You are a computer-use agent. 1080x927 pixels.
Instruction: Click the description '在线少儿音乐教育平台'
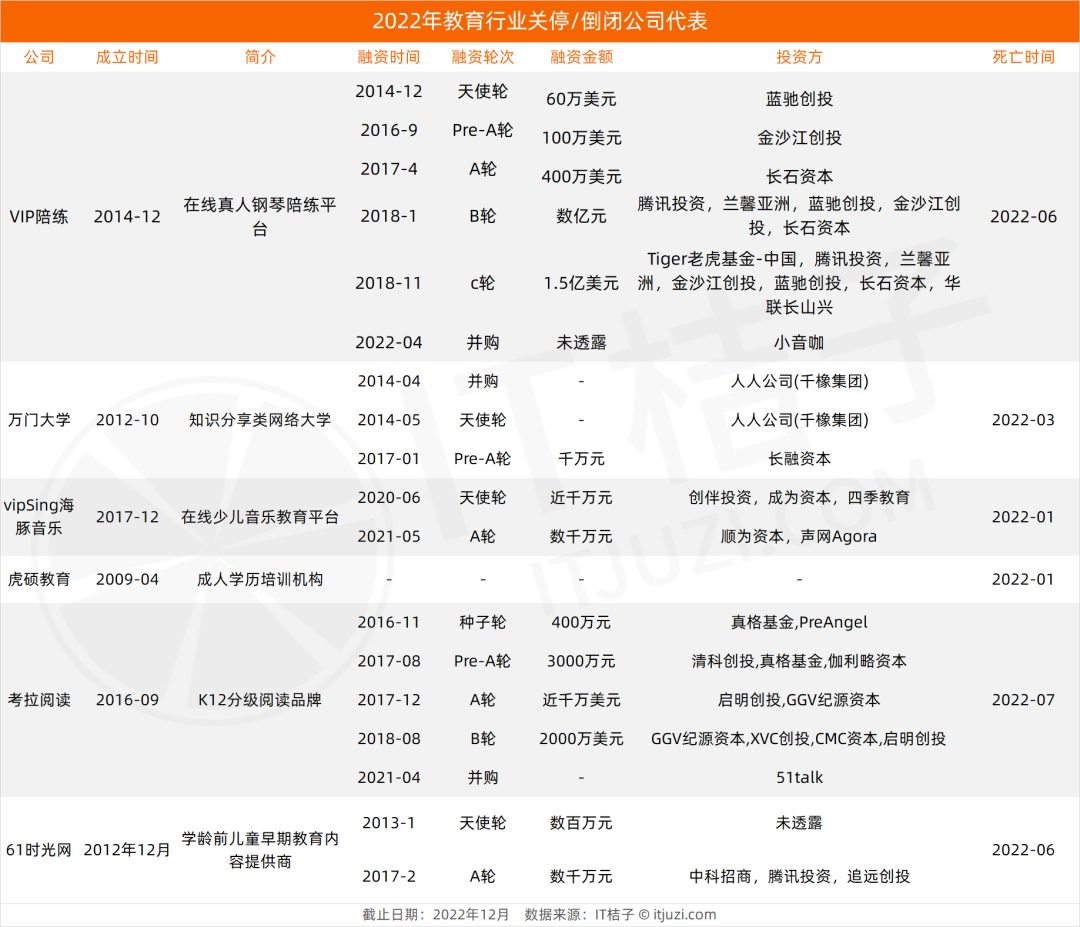[x=260, y=517]
